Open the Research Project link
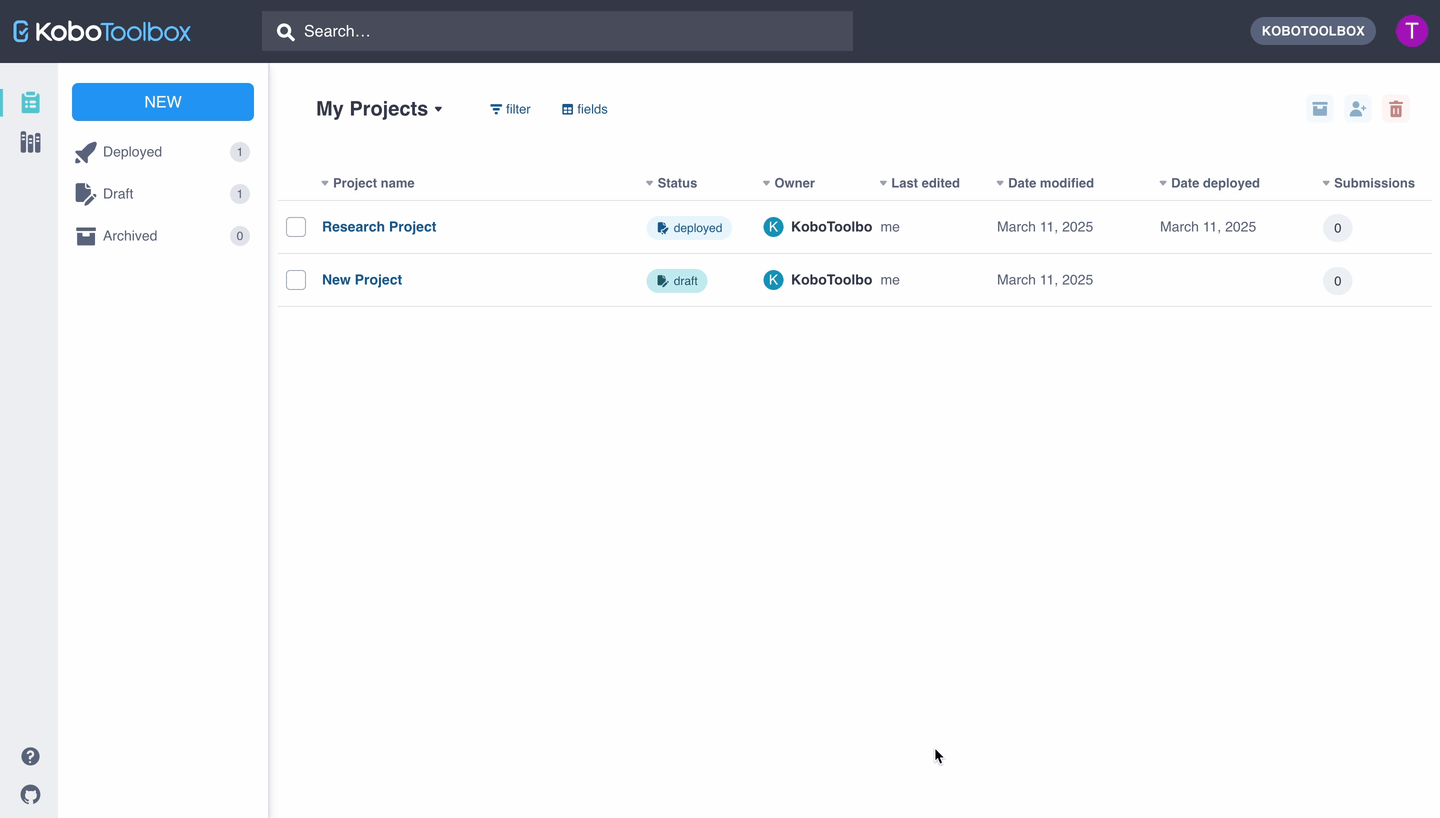This screenshot has height=818, width=1440. point(379,227)
